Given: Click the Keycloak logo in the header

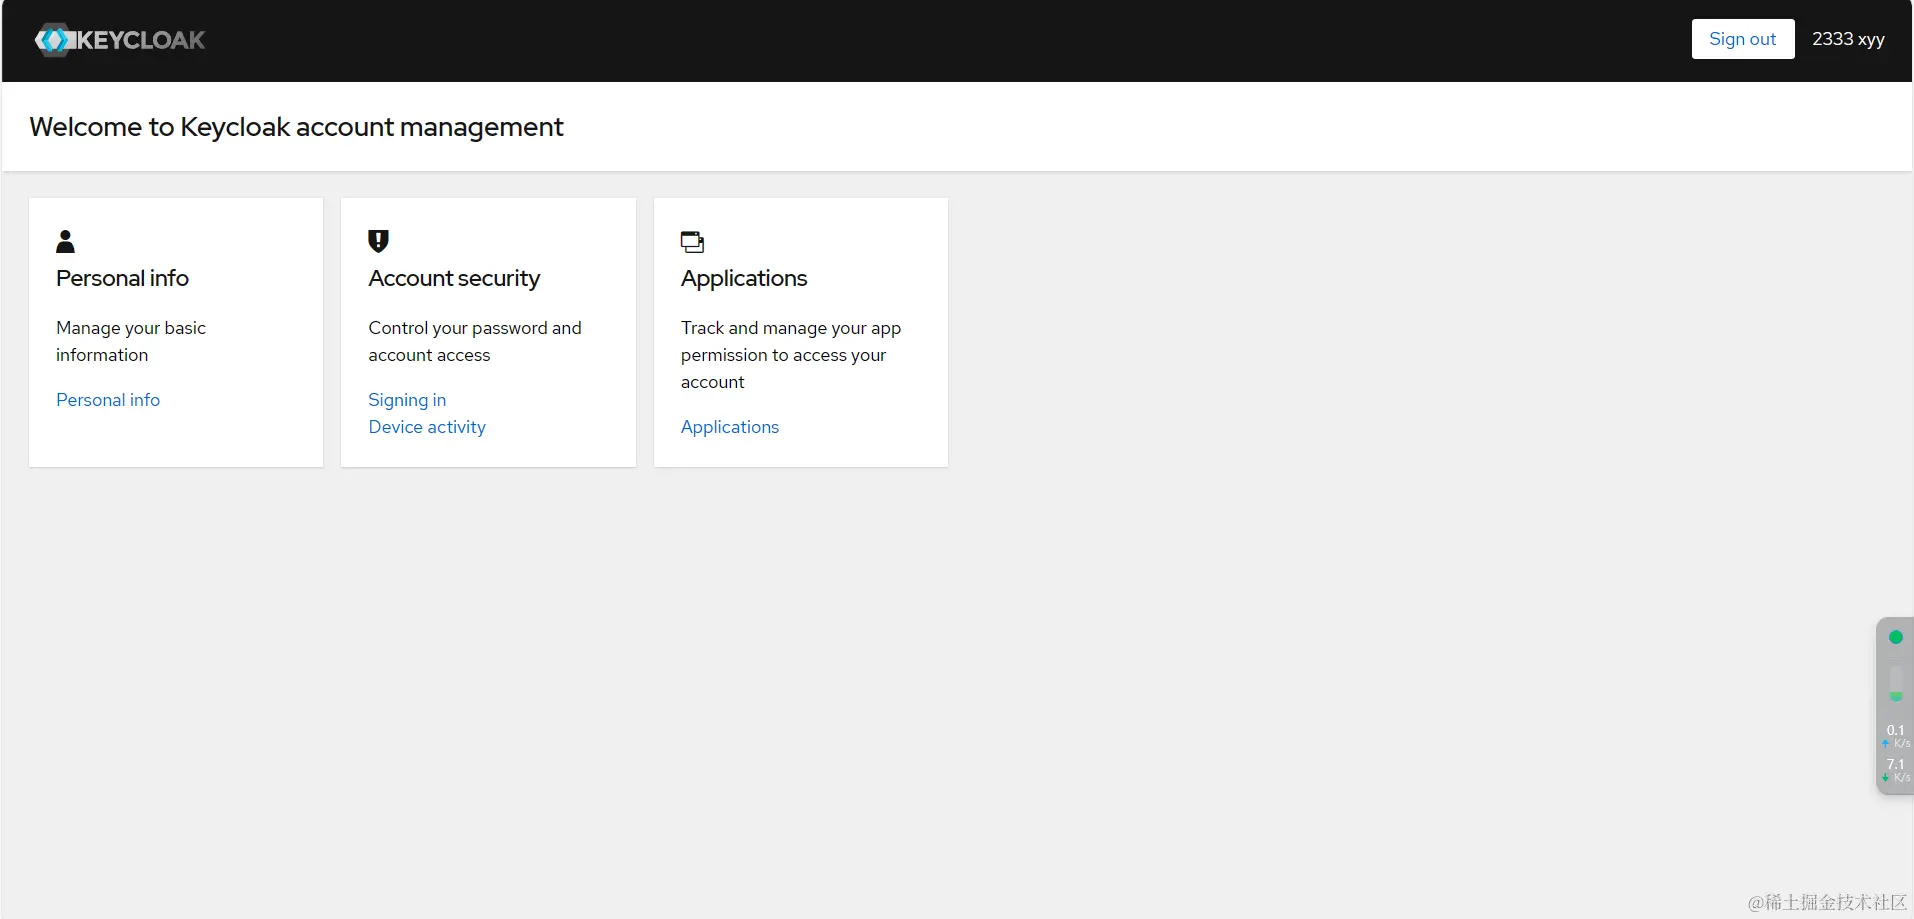Looking at the screenshot, I should 120,40.
